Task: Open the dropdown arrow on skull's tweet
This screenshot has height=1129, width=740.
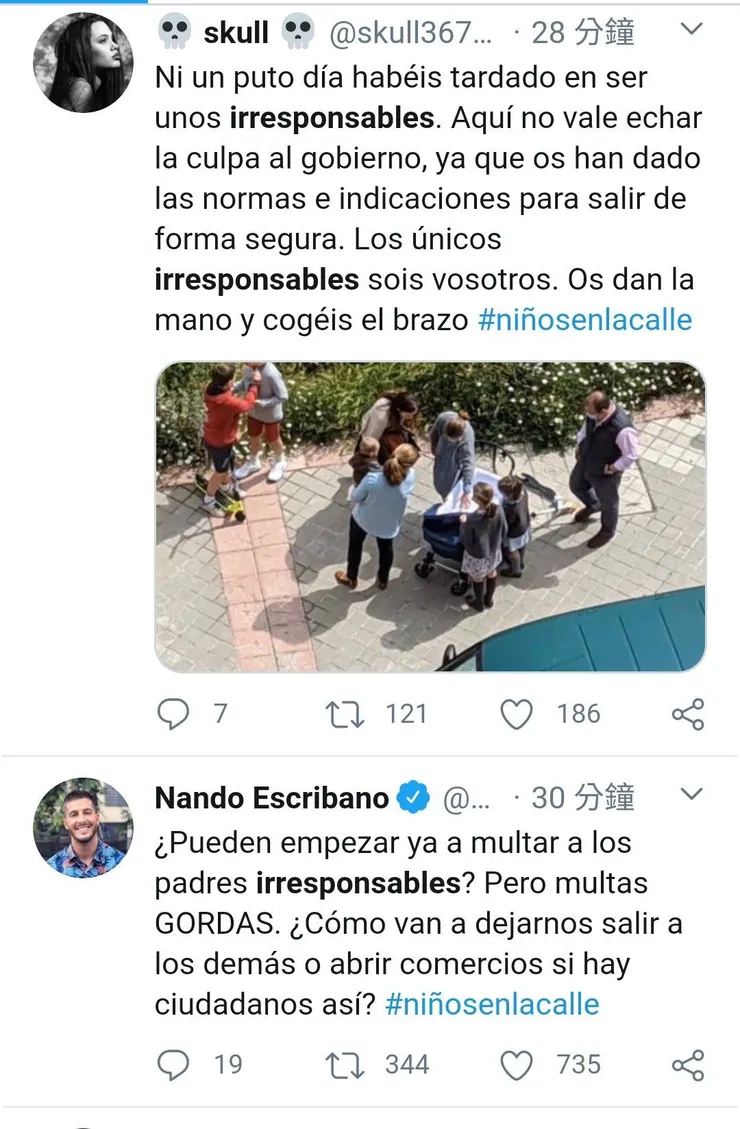Action: (x=691, y=30)
